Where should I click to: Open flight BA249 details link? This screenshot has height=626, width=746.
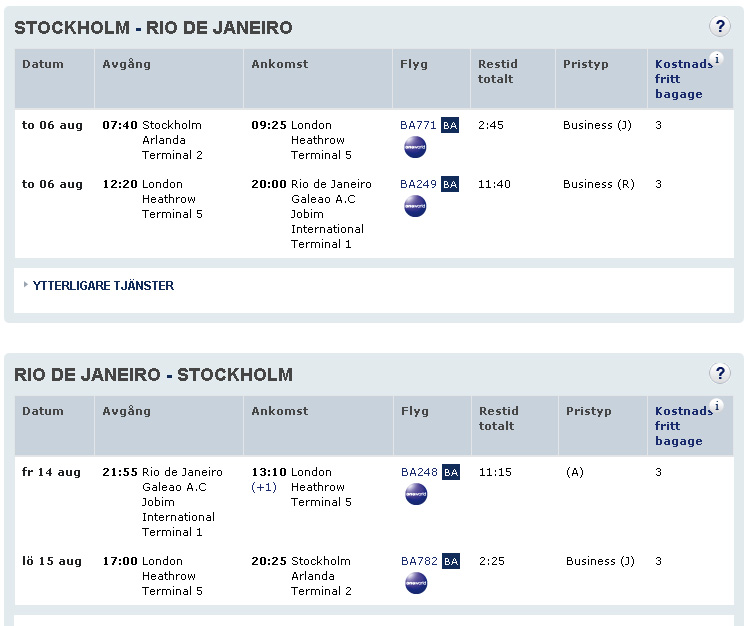pos(418,184)
